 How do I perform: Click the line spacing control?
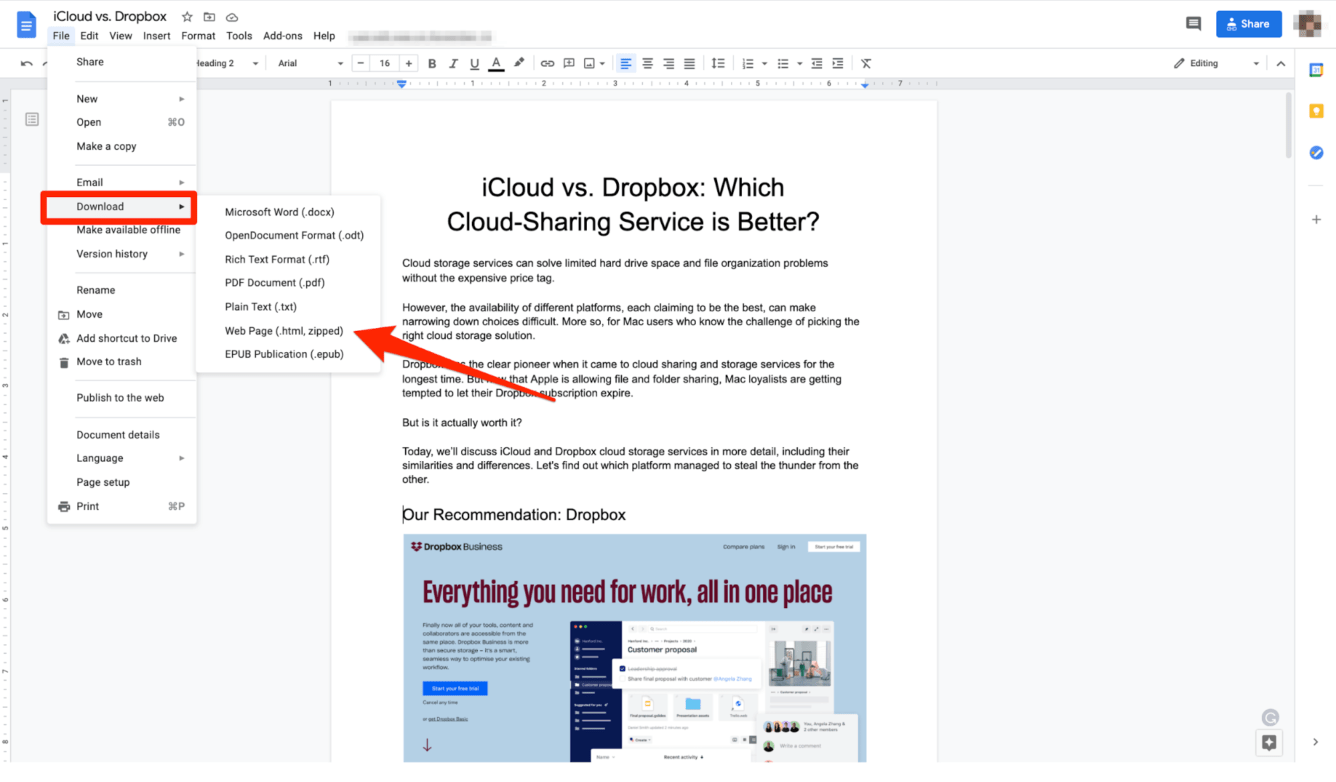[x=718, y=63]
